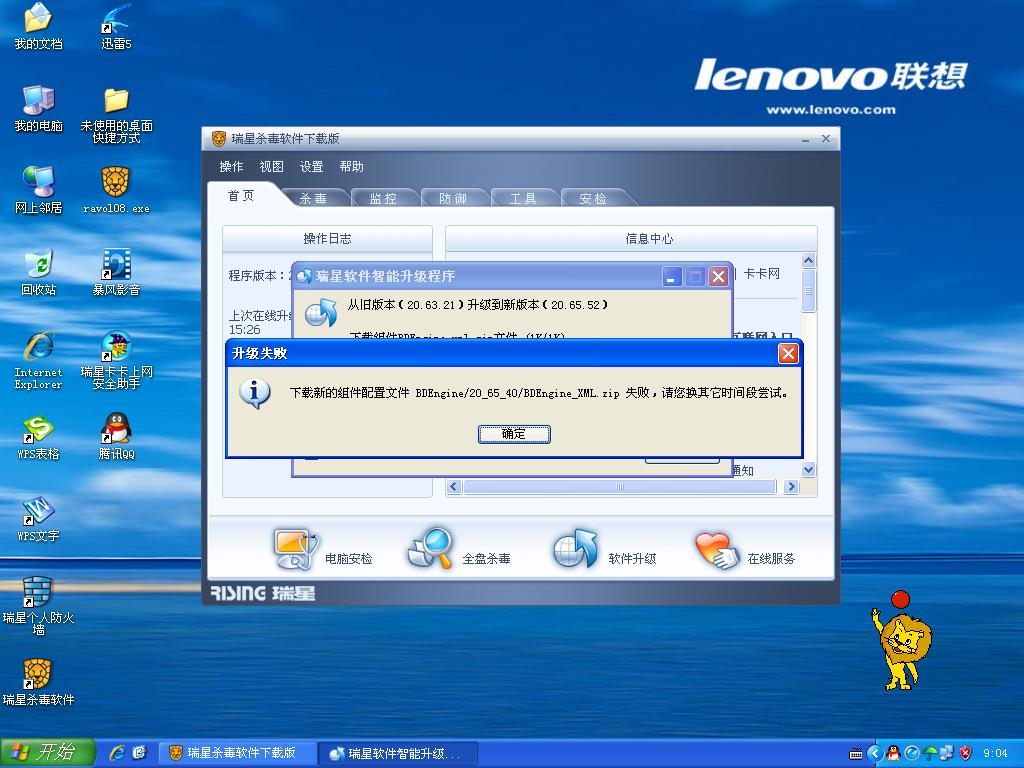Click the horizontal scrollbar thumb in 信息中心
This screenshot has height=768, width=1024.
[x=620, y=487]
